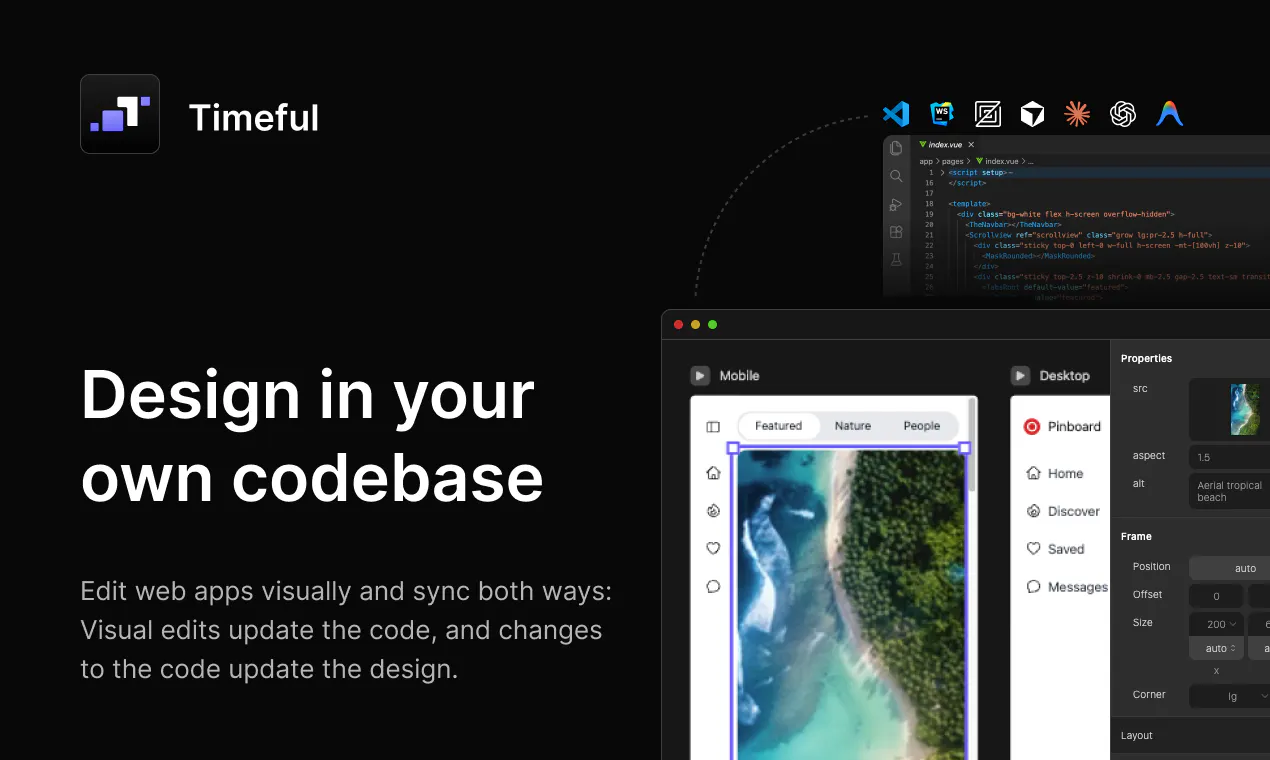Switch to the Nature tab
This screenshot has height=760, width=1270.
(x=853, y=426)
